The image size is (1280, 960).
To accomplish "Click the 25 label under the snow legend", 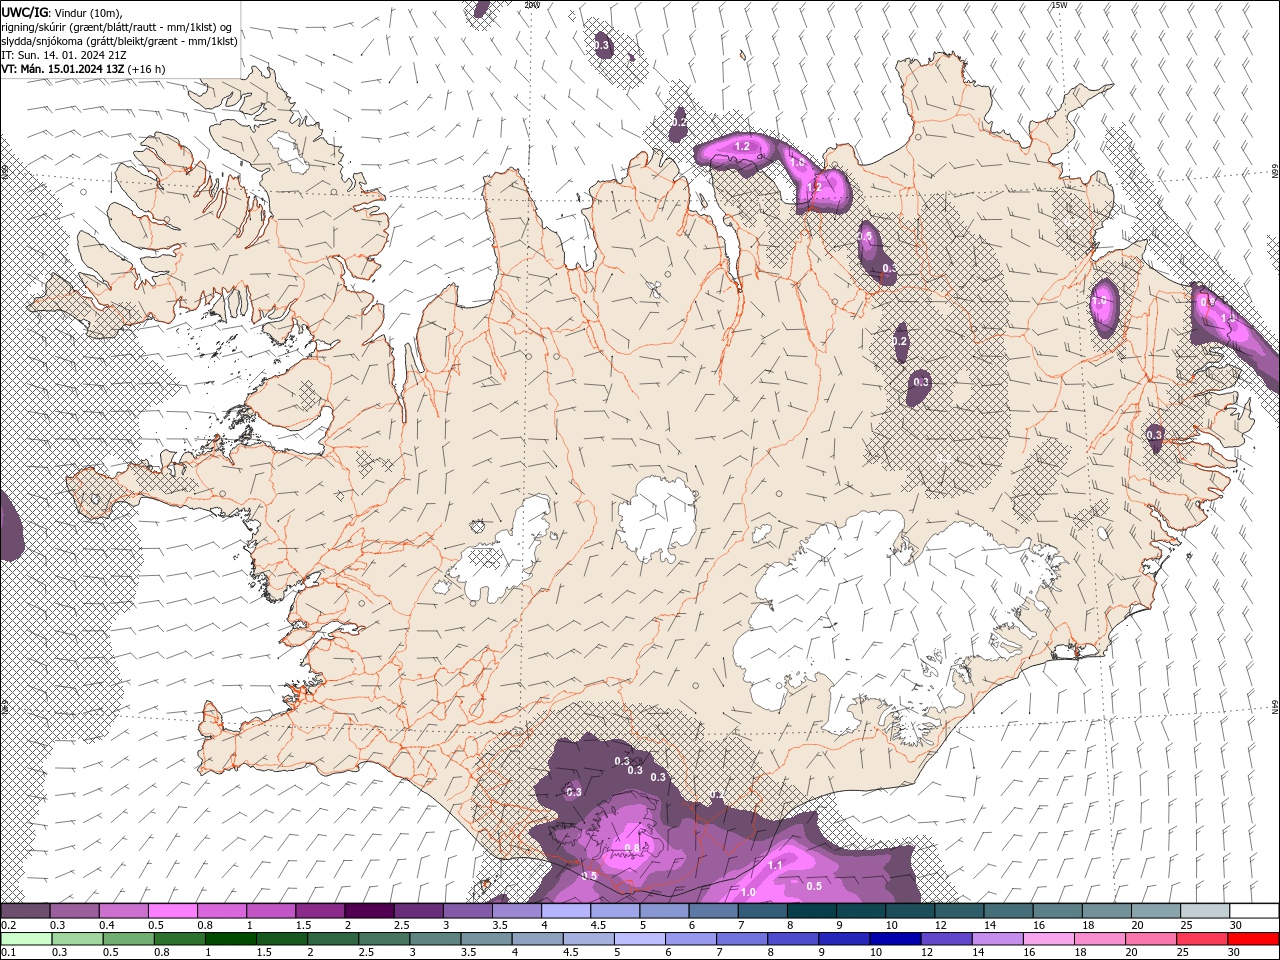I will tap(1186, 925).
